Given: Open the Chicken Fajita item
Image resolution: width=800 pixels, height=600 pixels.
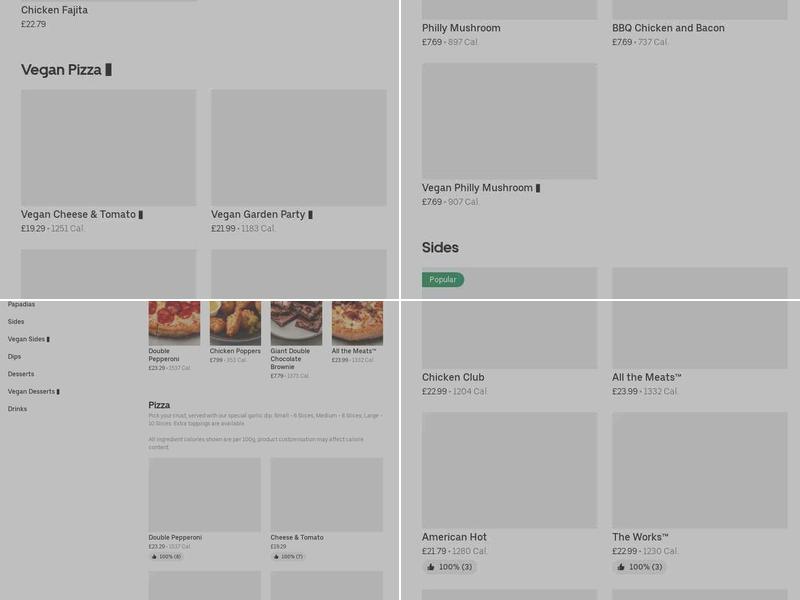Looking at the screenshot, I should pos(54,10).
